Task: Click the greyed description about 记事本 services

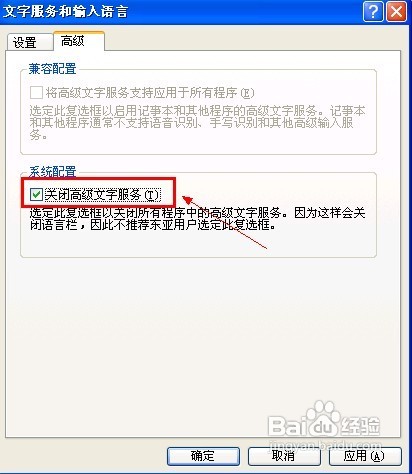Action: pos(197,122)
